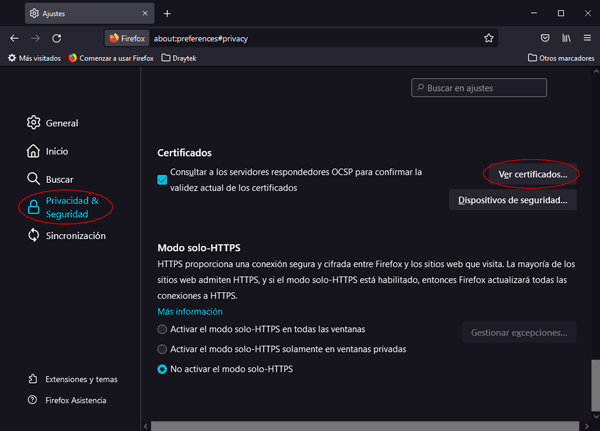The height and width of the screenshot is (431, 600).
Task: Open the Library icon in the toolbar
Action: tap(566, 38)
